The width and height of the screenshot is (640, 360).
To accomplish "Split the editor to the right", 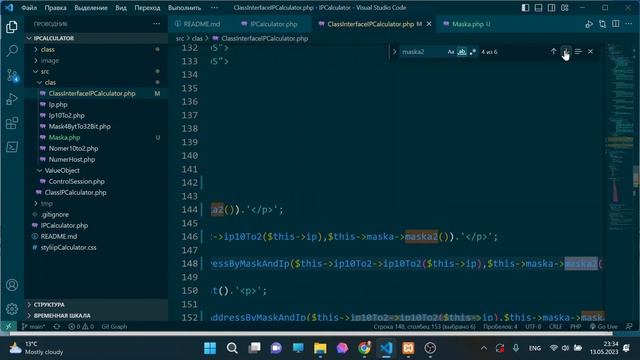I will click(x=616, y=24).
